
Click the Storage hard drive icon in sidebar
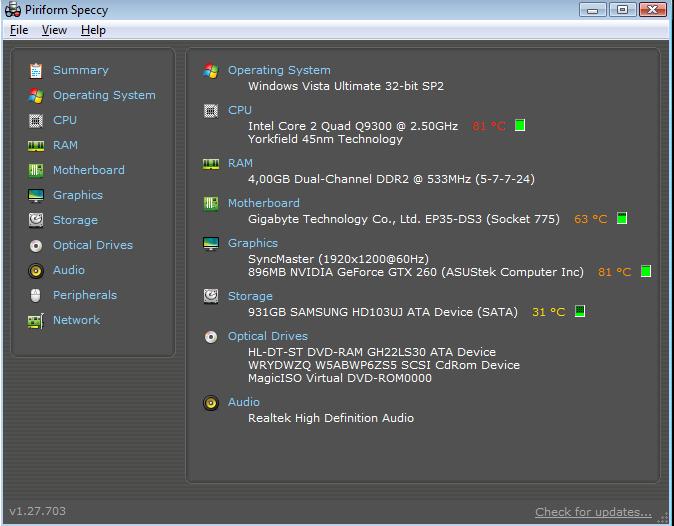coord(36,220)
